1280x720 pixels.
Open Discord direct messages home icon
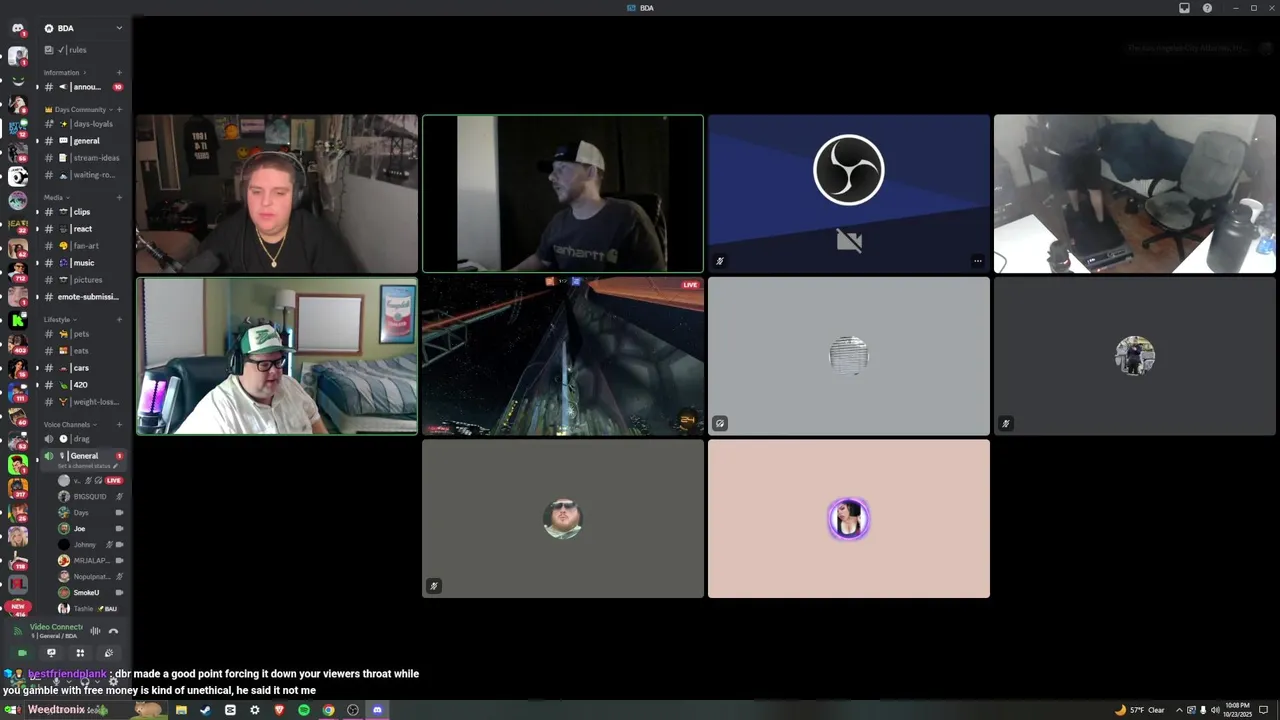pos(18,28)
